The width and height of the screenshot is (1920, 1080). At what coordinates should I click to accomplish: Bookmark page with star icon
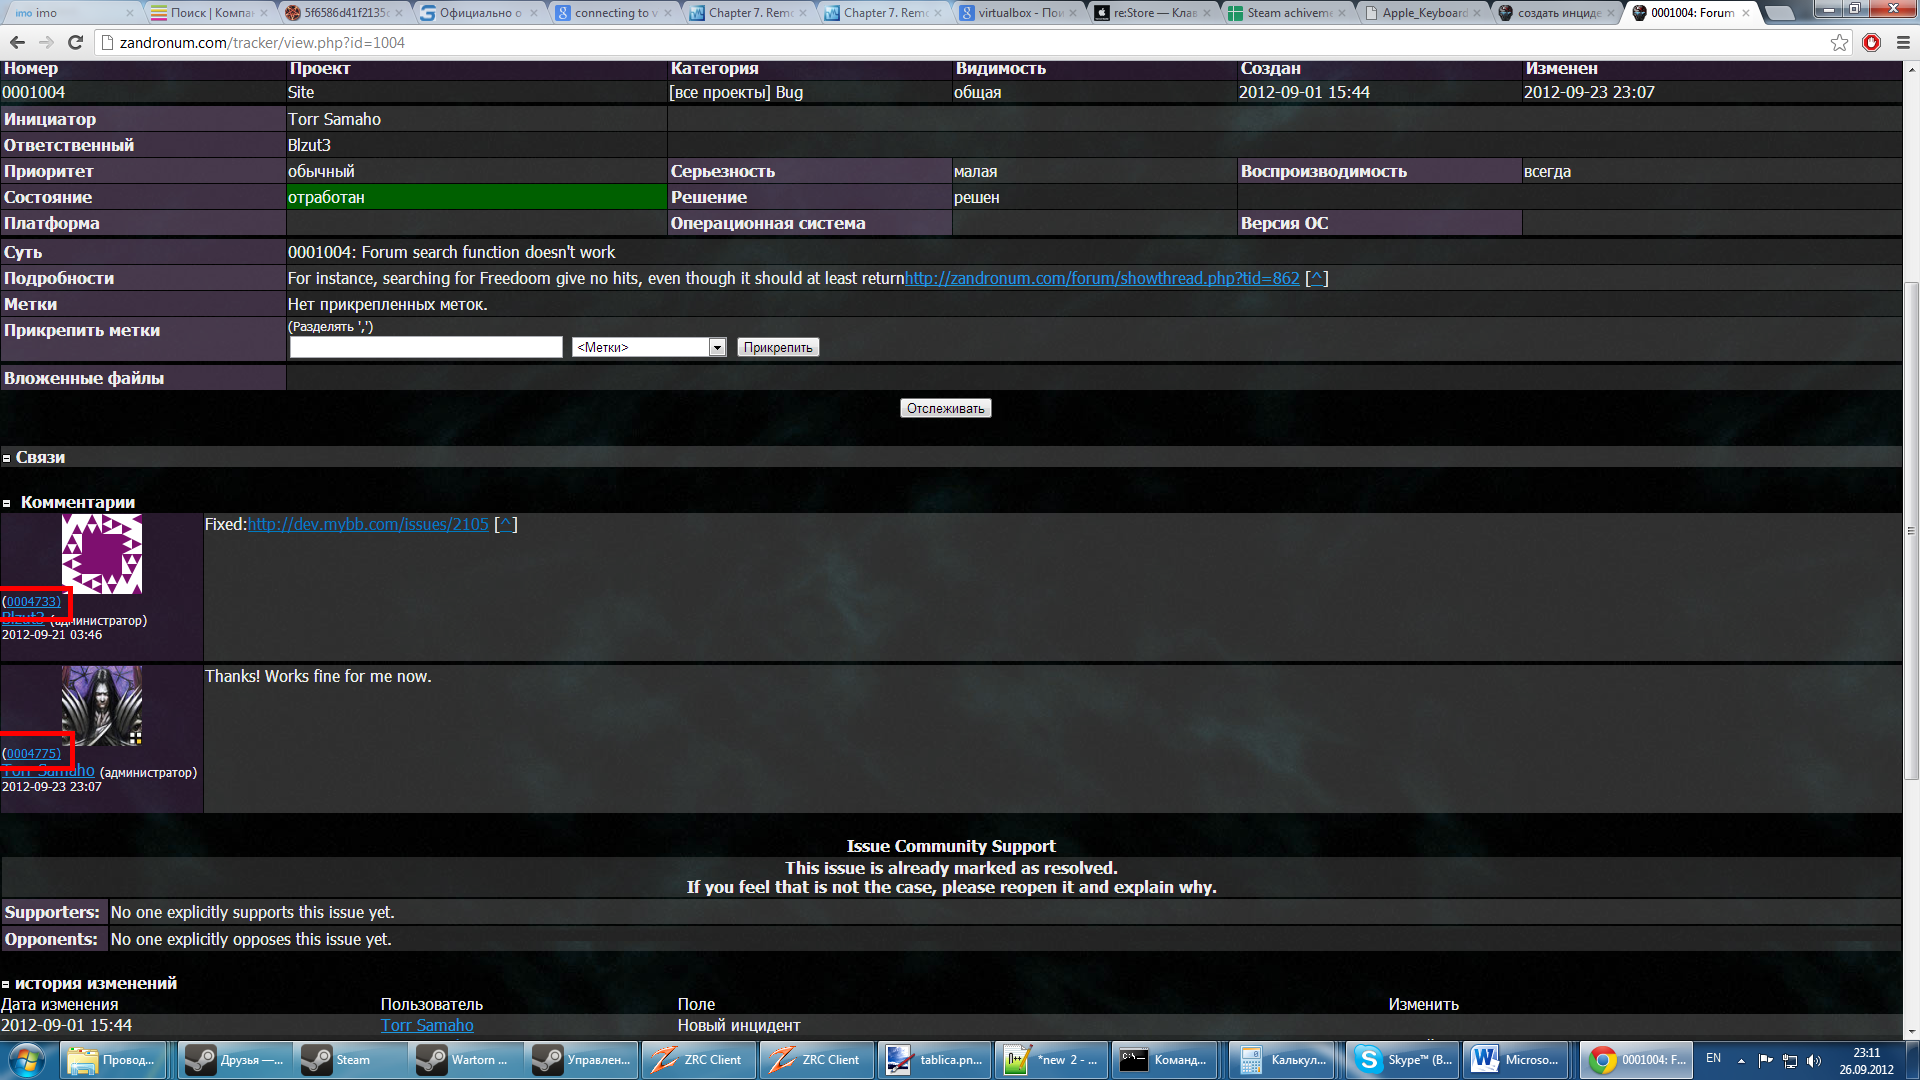coord(1839,42)
